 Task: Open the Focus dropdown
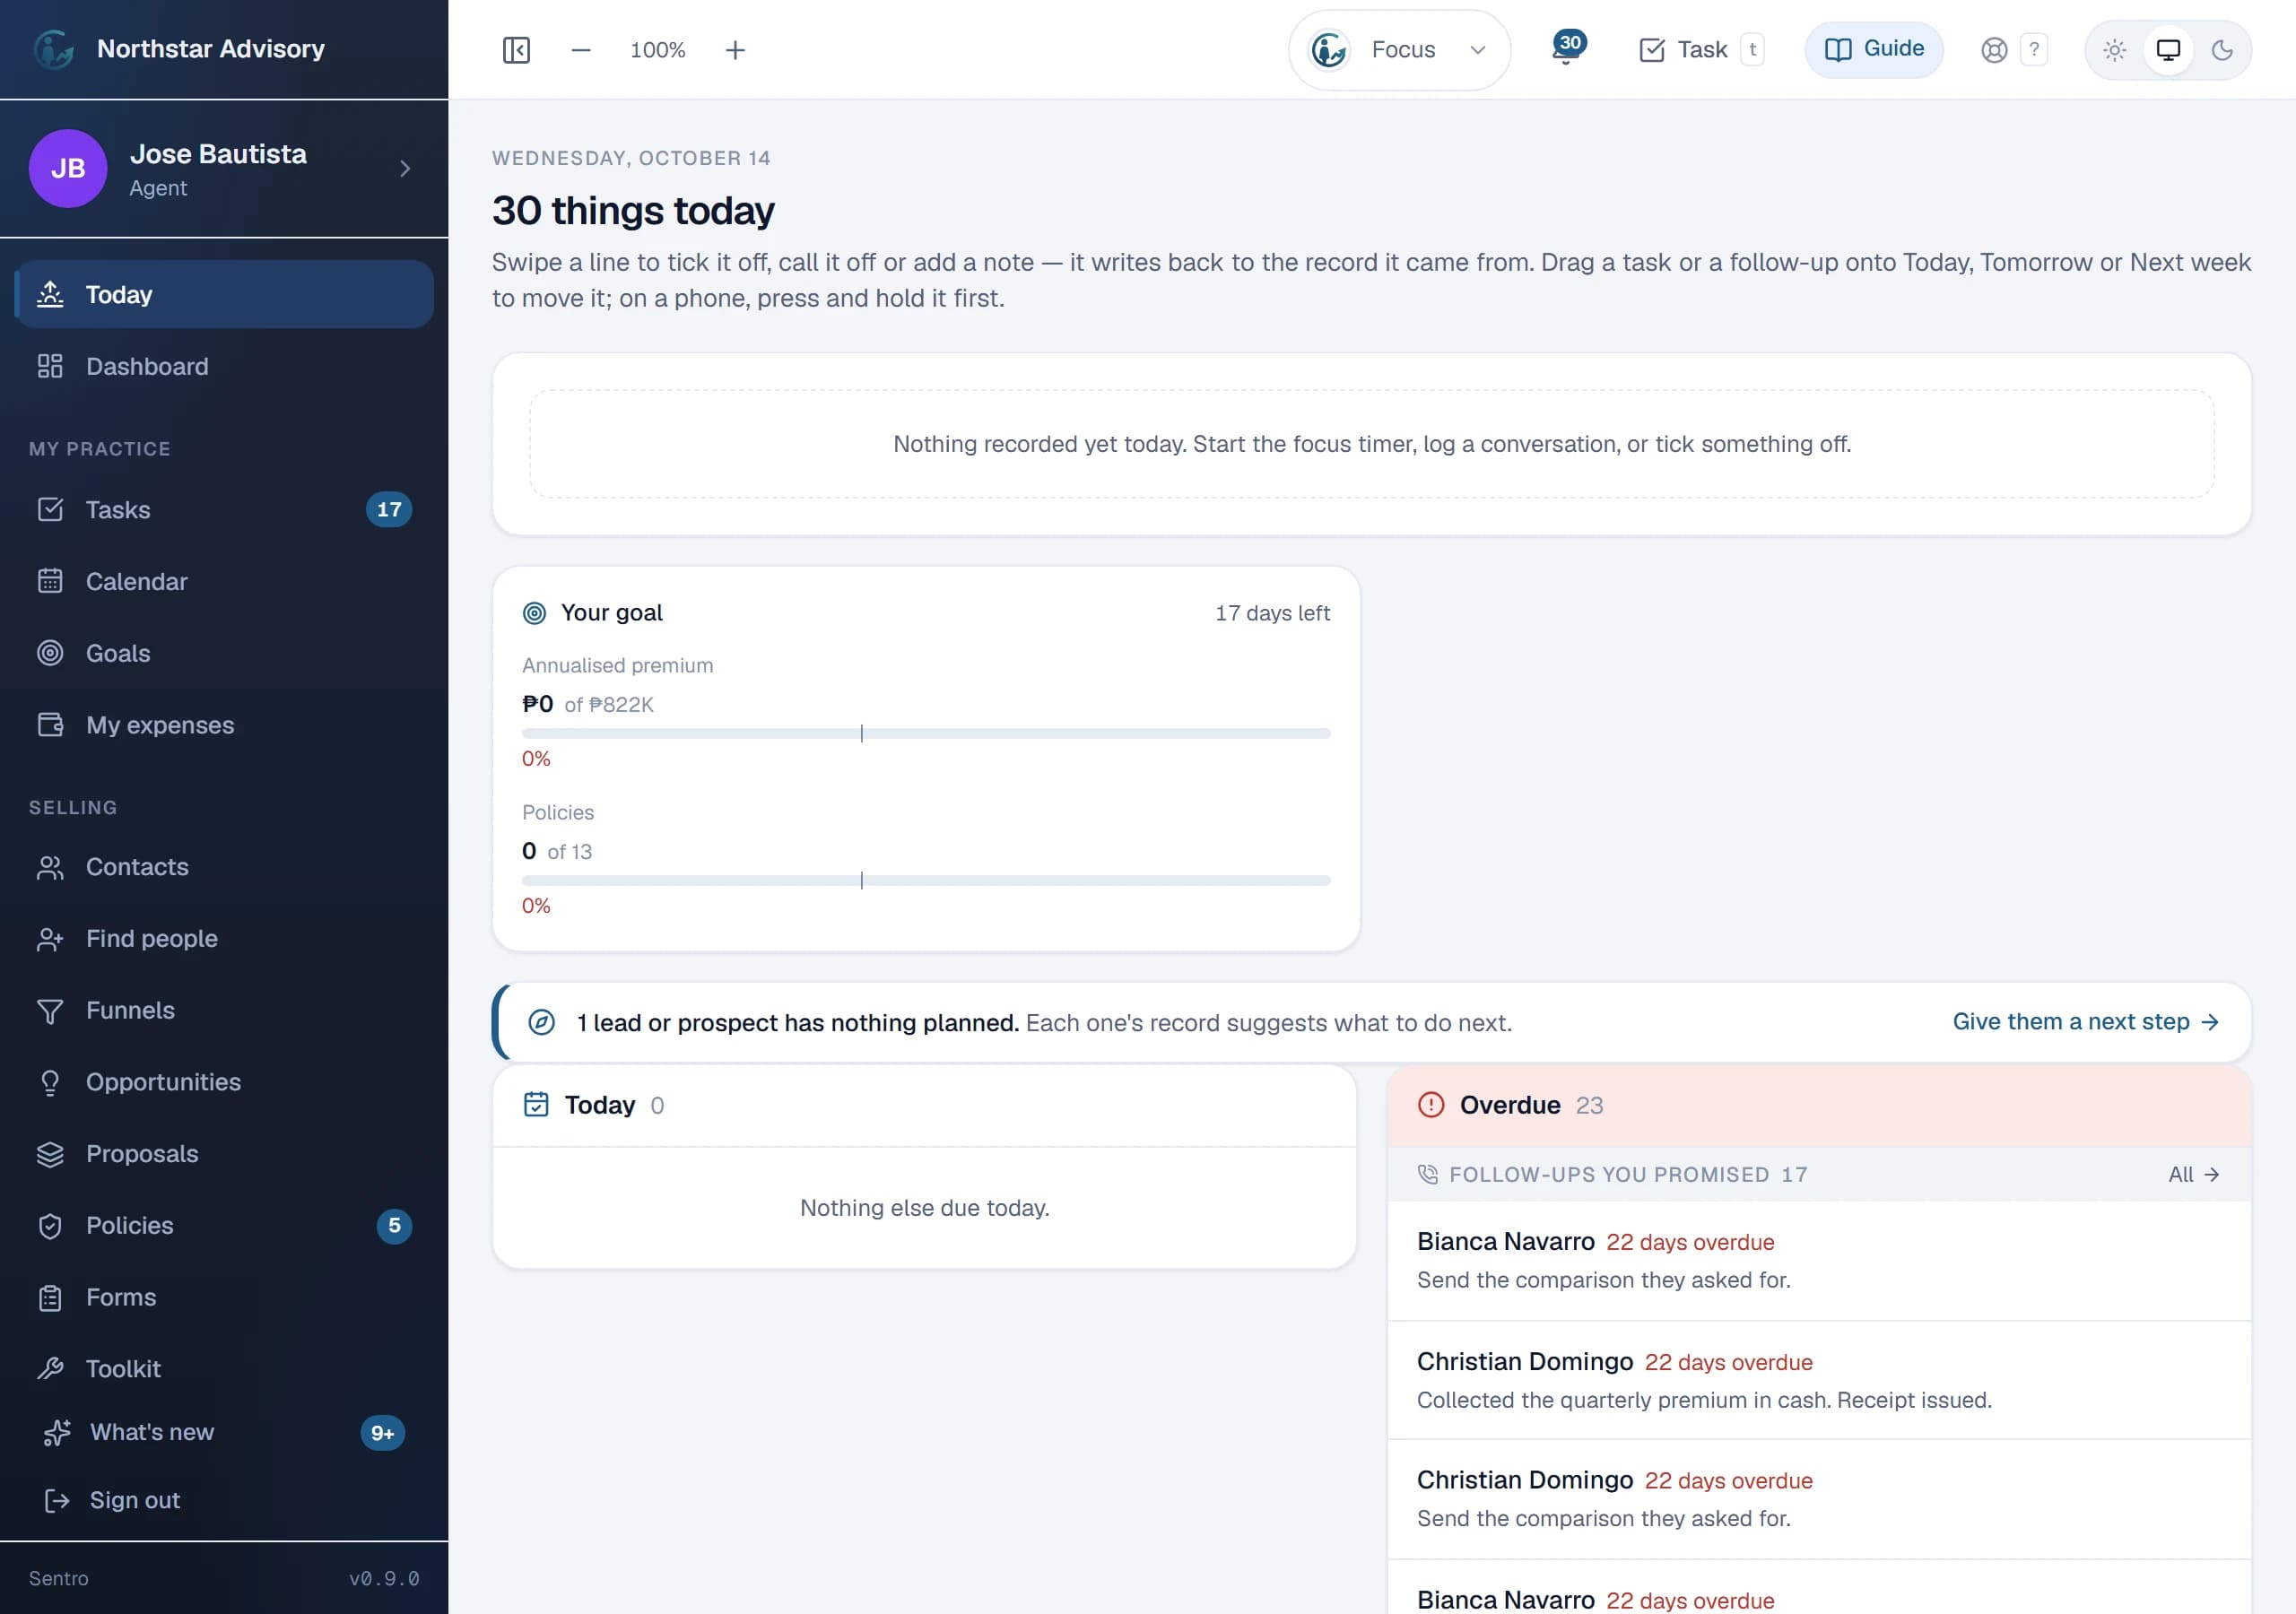pos(1399,50)
